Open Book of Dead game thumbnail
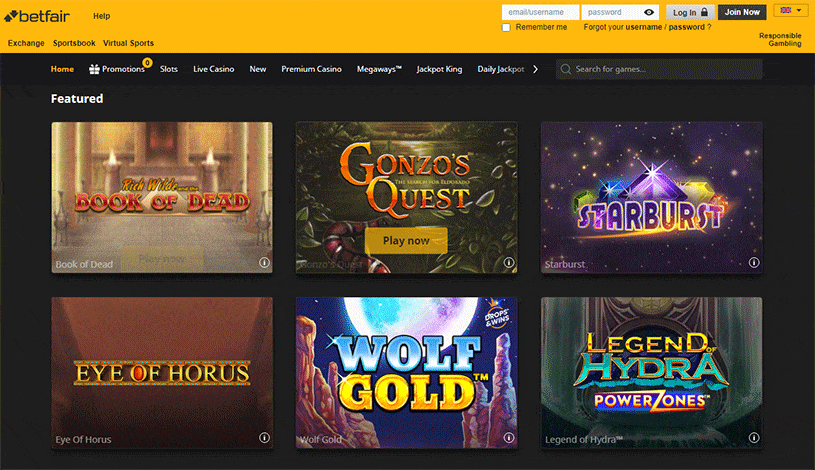Screen dimensions: 815x470 coord(162,198)
